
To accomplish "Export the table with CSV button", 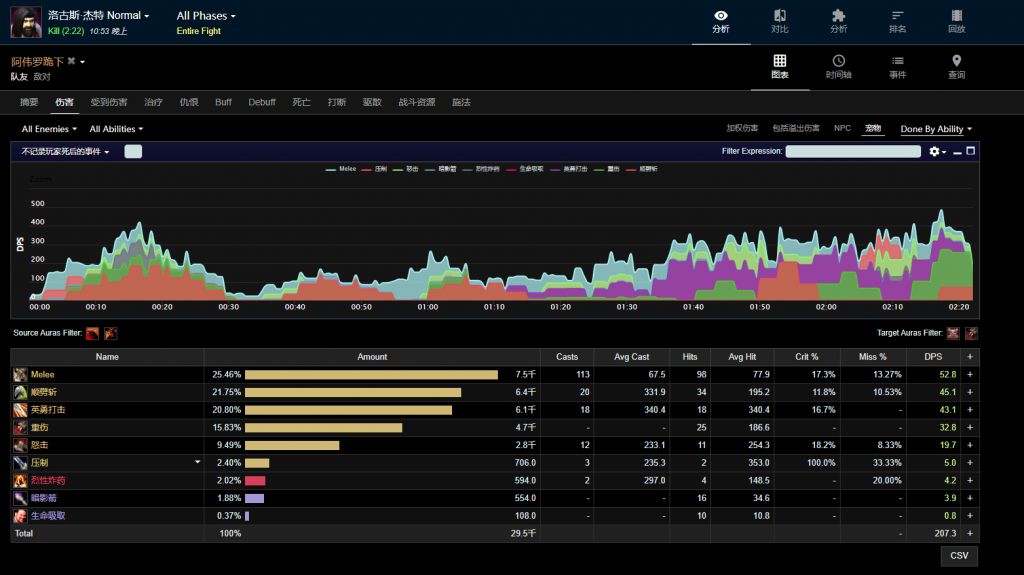I will click(958, 556).
